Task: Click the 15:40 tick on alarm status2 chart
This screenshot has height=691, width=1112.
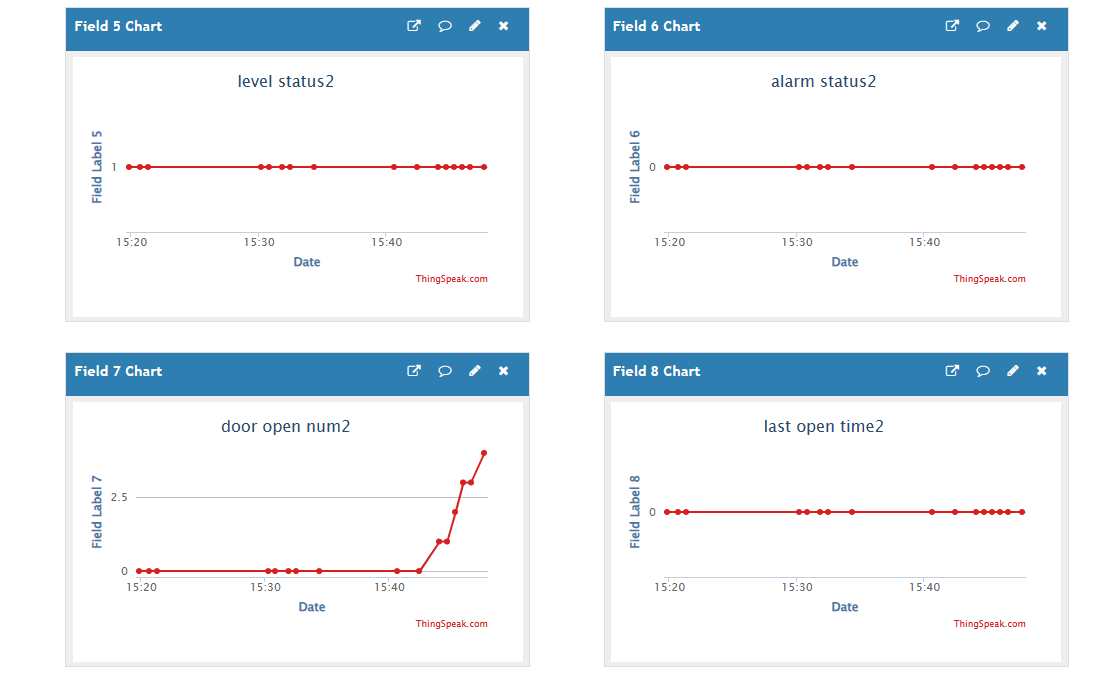Action: [x=925, y=243]
